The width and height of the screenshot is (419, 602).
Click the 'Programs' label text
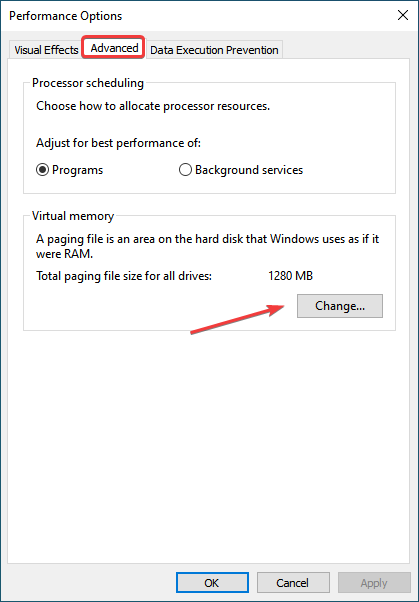[x=78, y=170]
